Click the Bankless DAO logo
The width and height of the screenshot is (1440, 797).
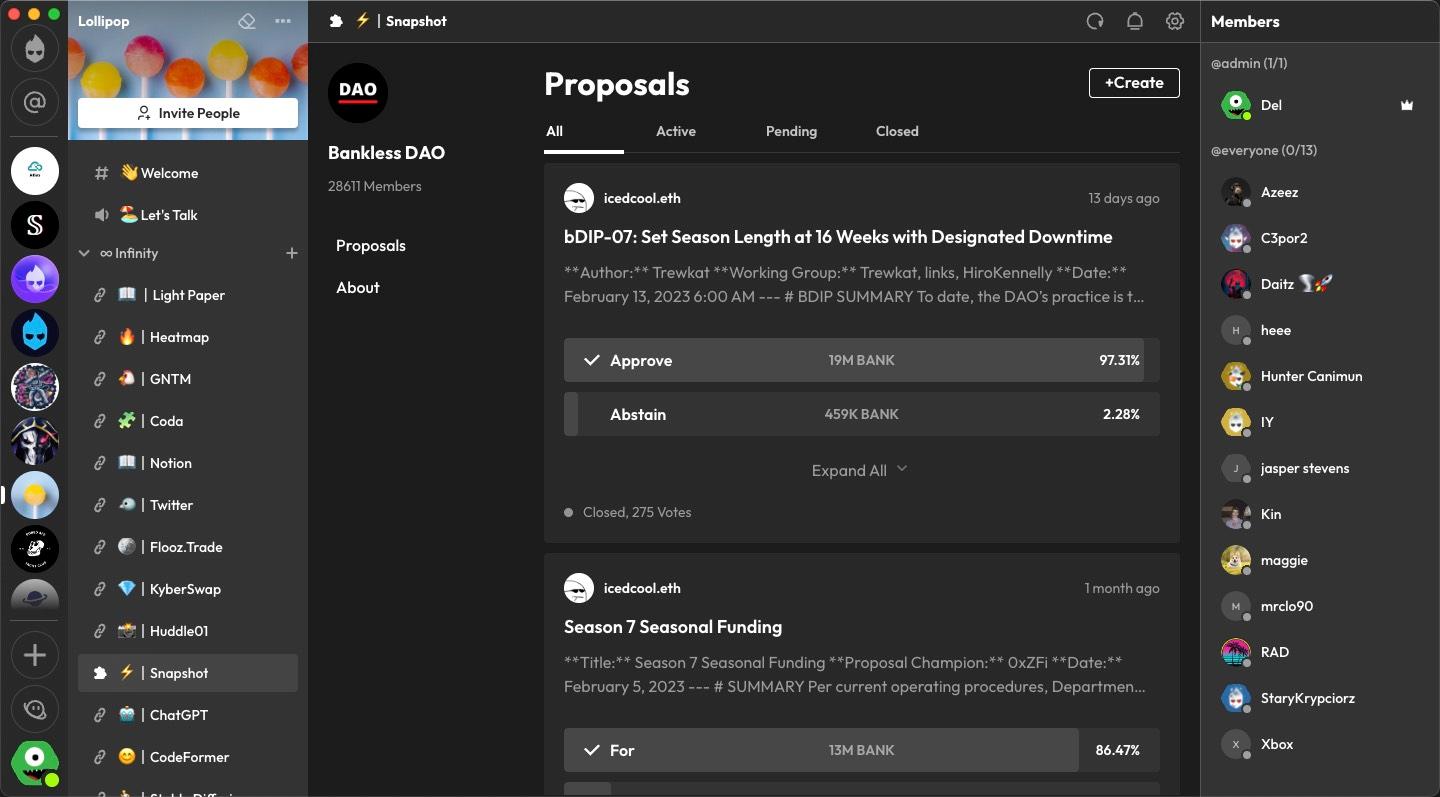pos(358,93)
